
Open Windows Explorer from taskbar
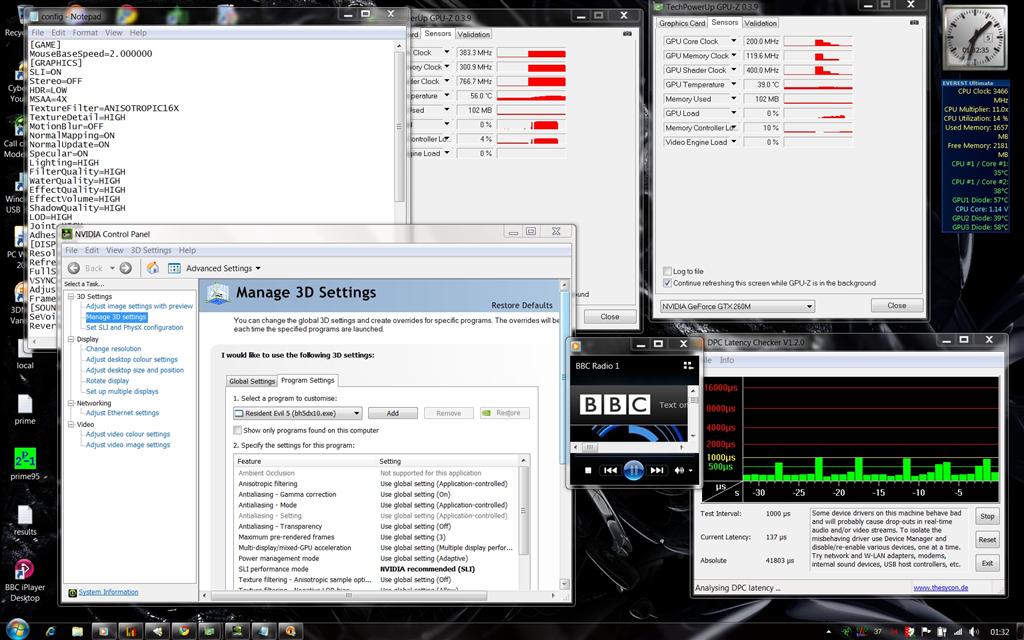pyautogui.click(x=78, y=631)
